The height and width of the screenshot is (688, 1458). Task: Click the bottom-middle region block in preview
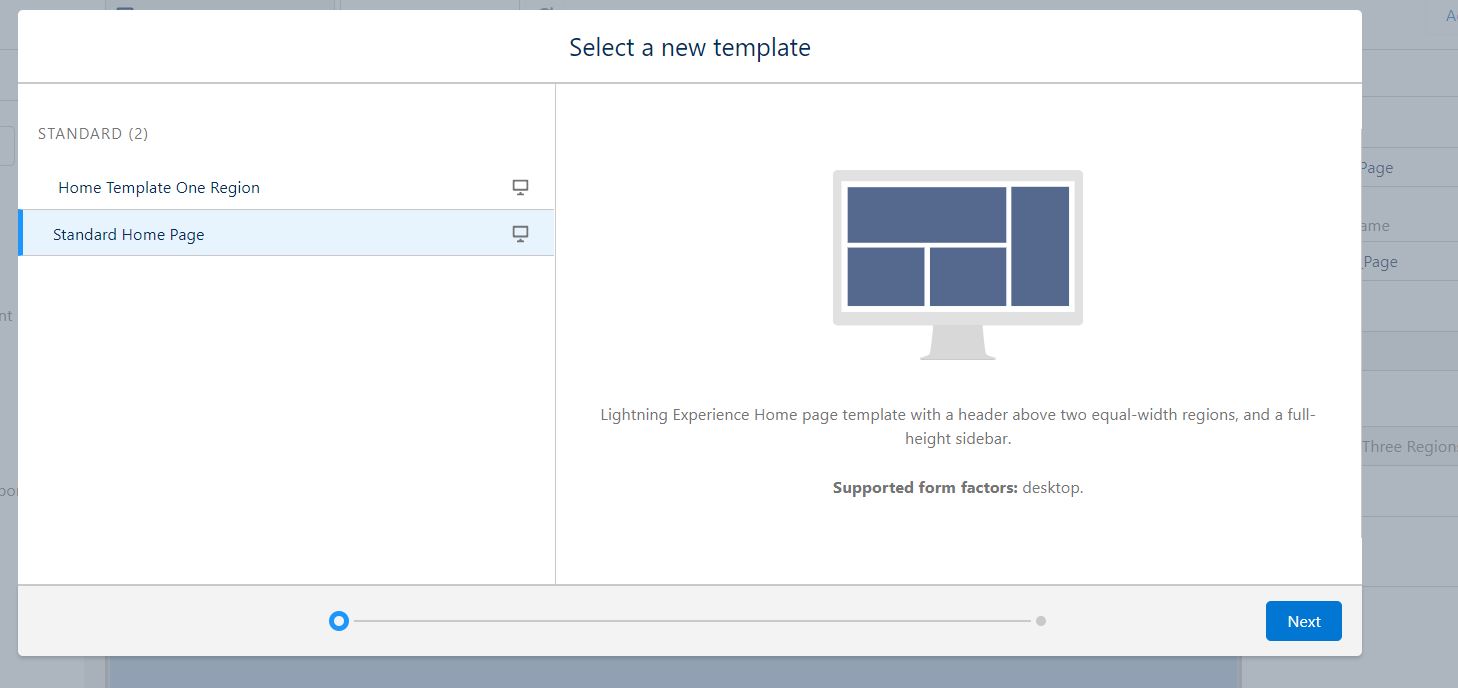[x=967, y=277]
